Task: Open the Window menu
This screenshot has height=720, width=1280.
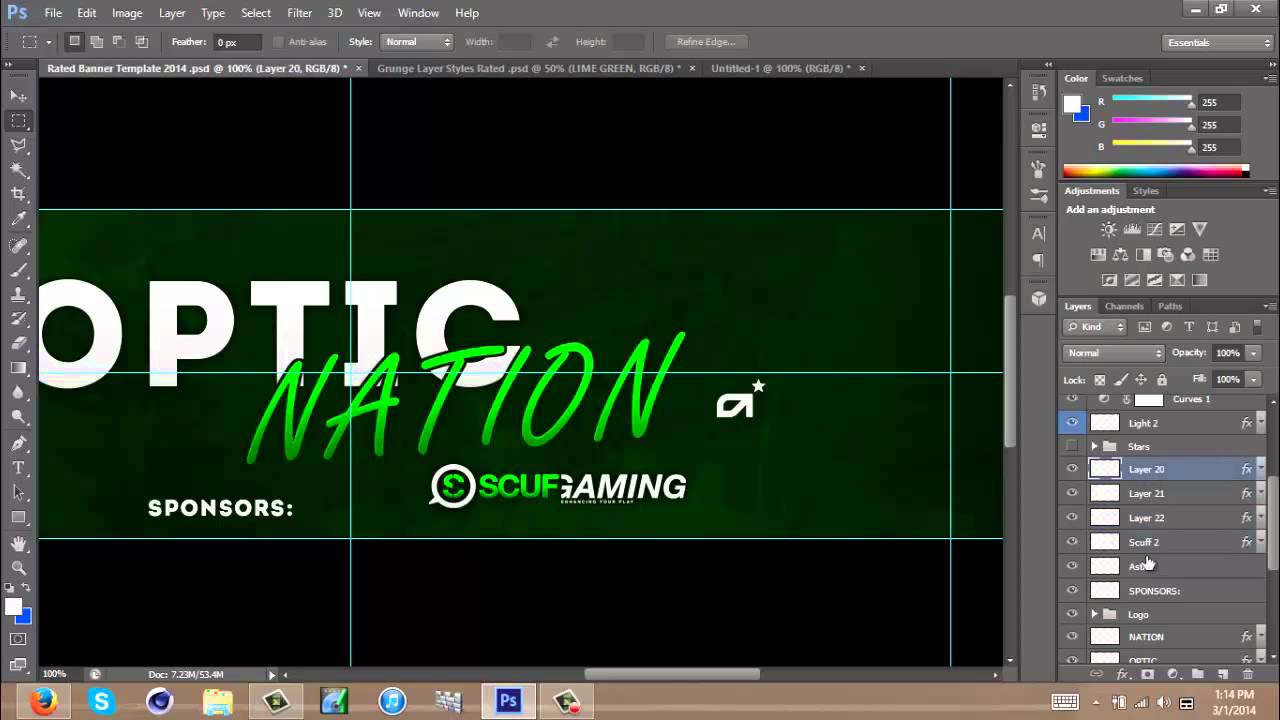Action: pyautogui.click(x=418, y=13)
